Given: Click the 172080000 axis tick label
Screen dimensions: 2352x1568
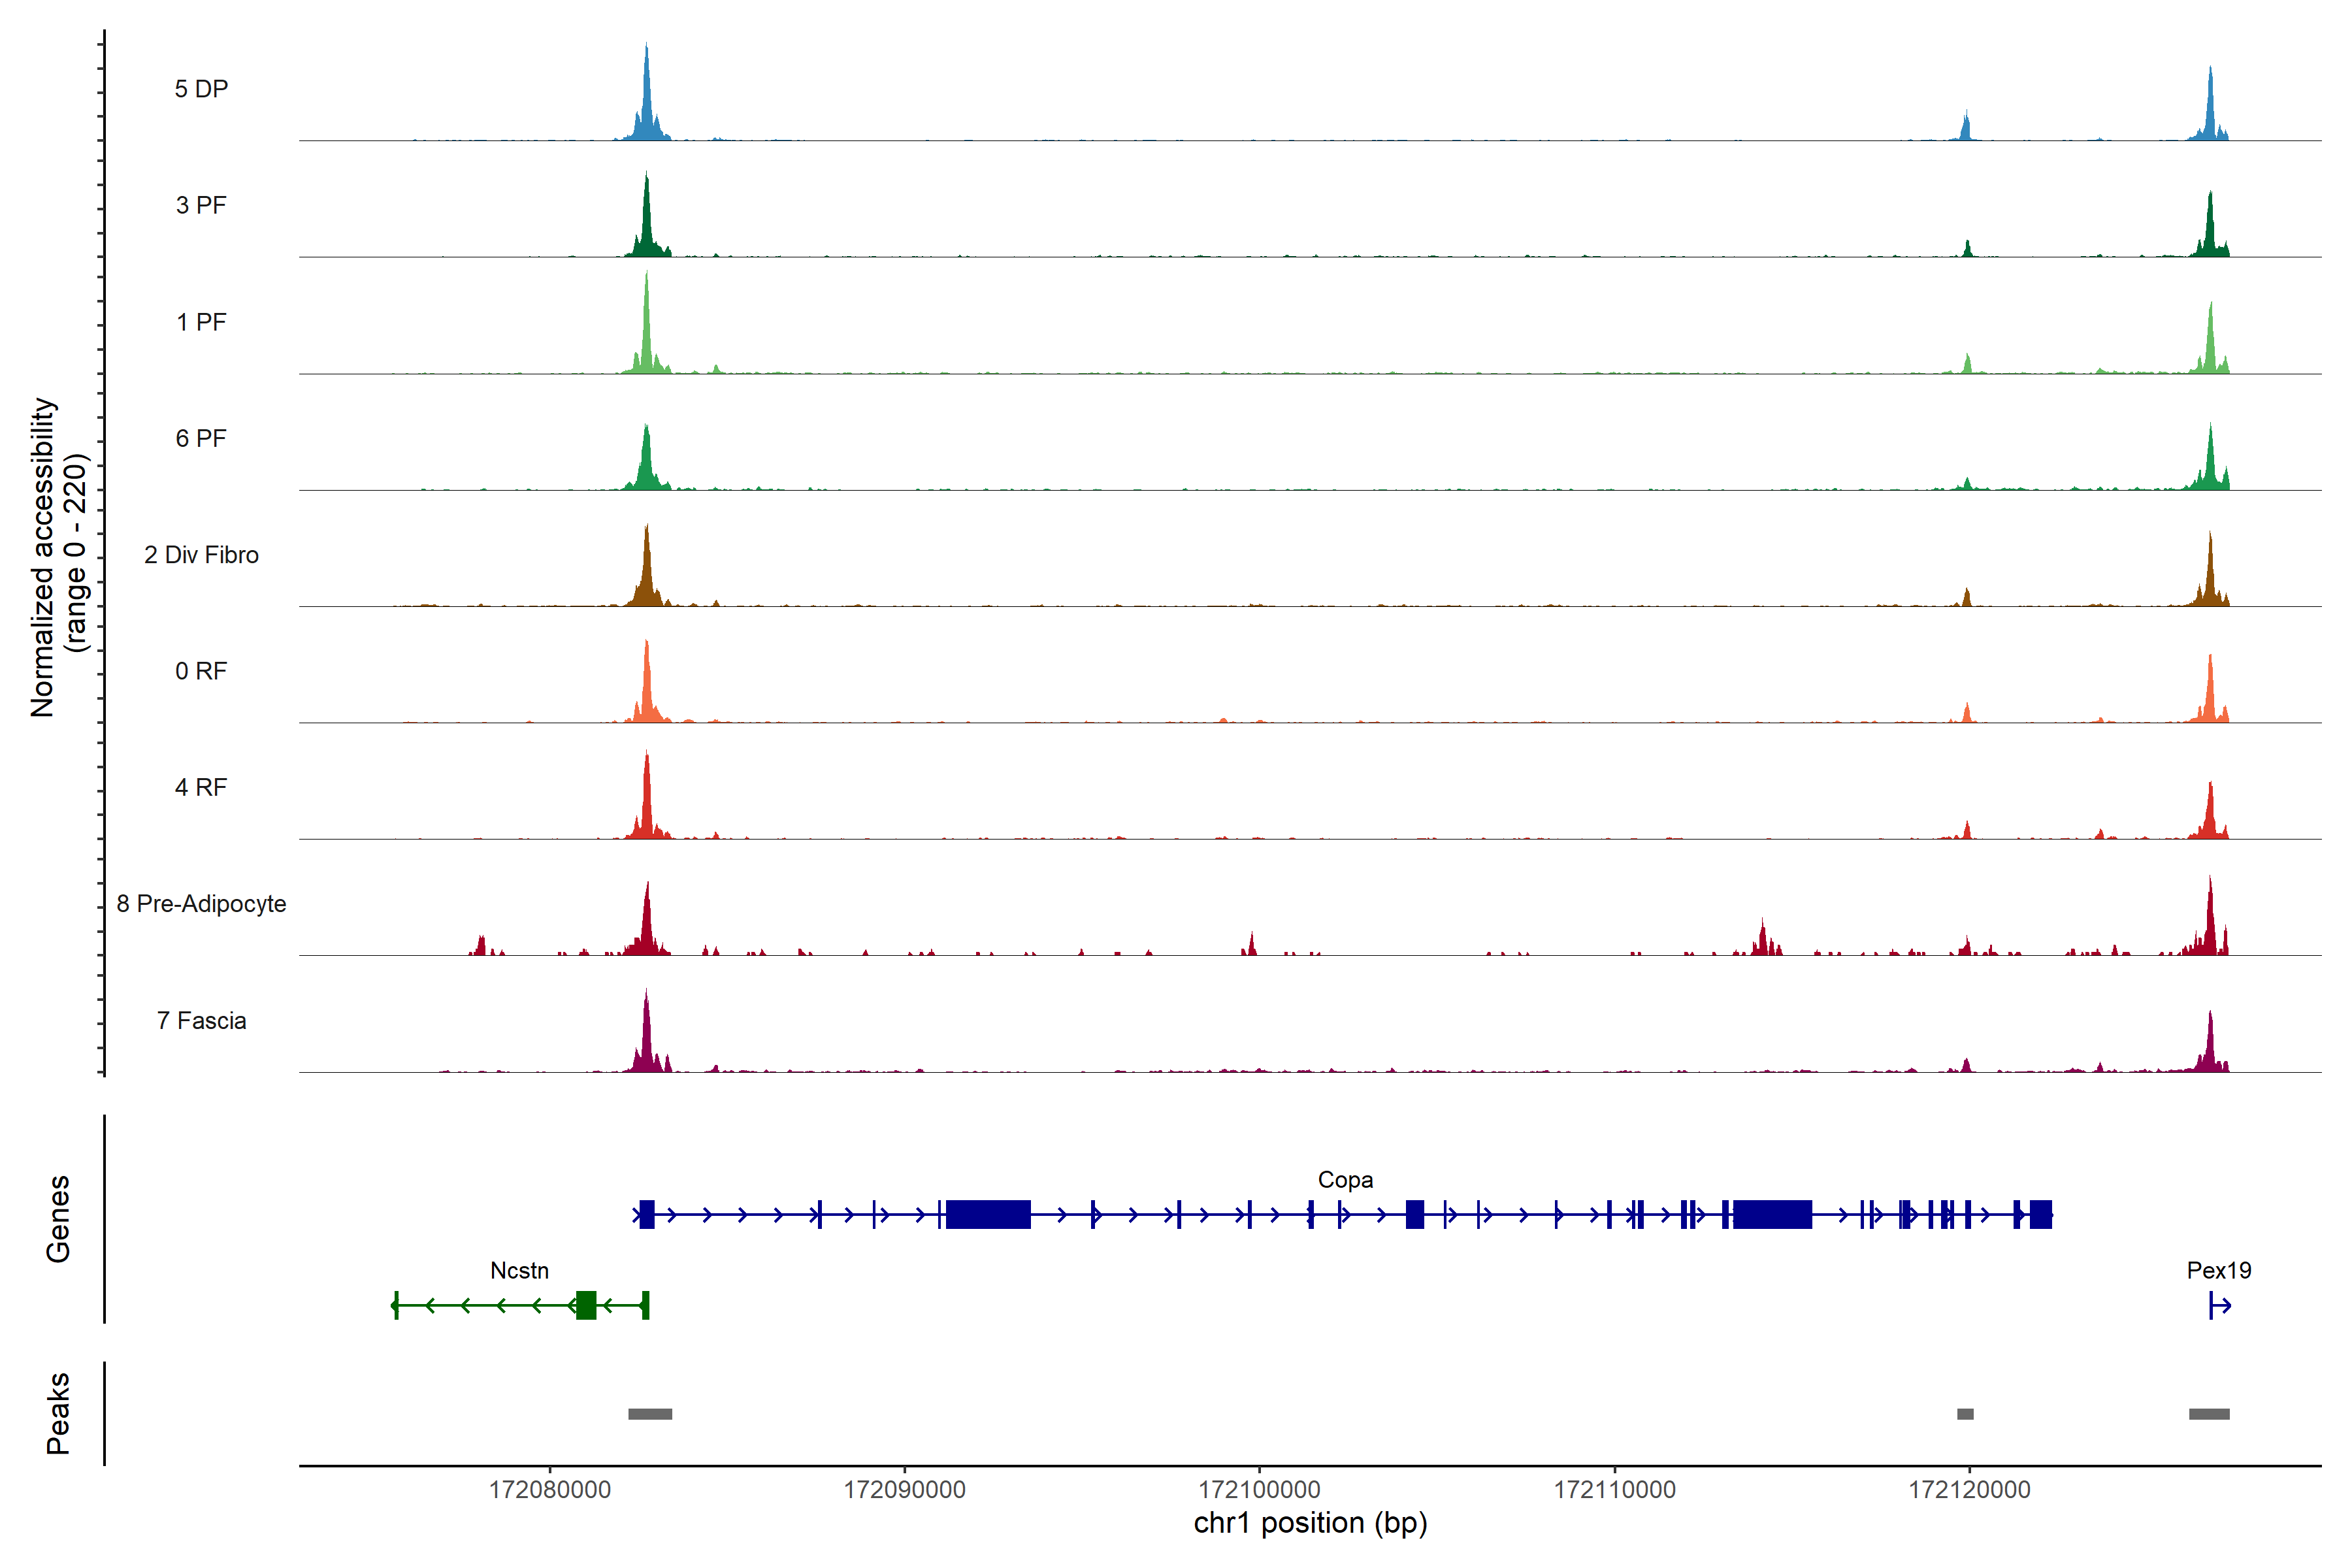Looking at the screenshot, I should coord(549,1490).
